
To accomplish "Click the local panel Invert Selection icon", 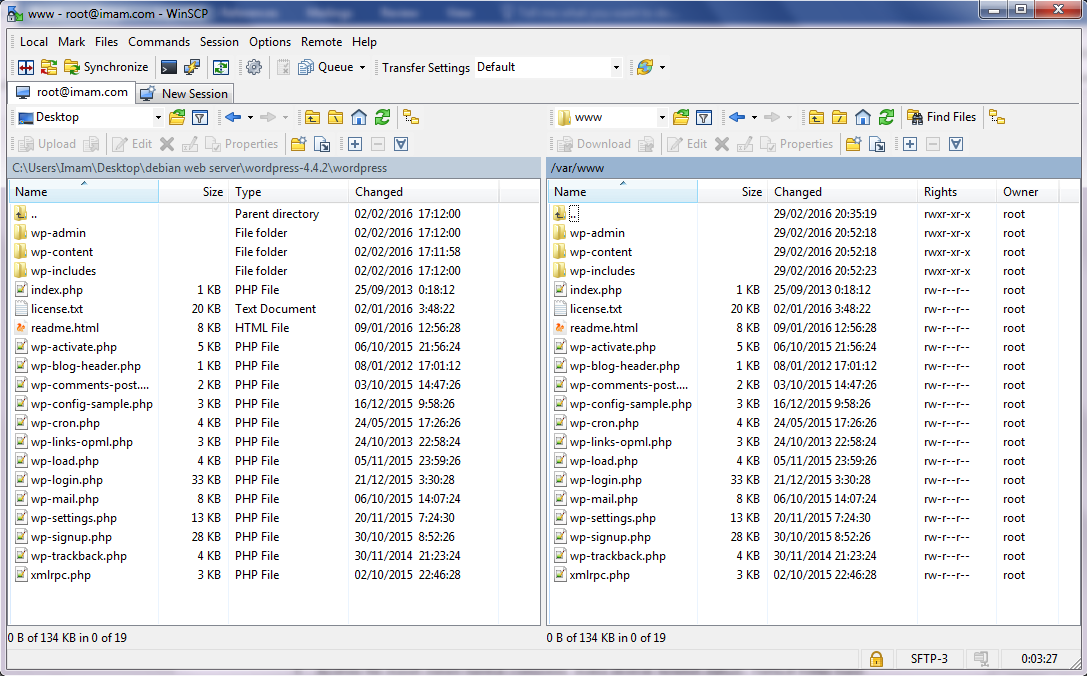I will pyautogui.click(x=401, y=144).
